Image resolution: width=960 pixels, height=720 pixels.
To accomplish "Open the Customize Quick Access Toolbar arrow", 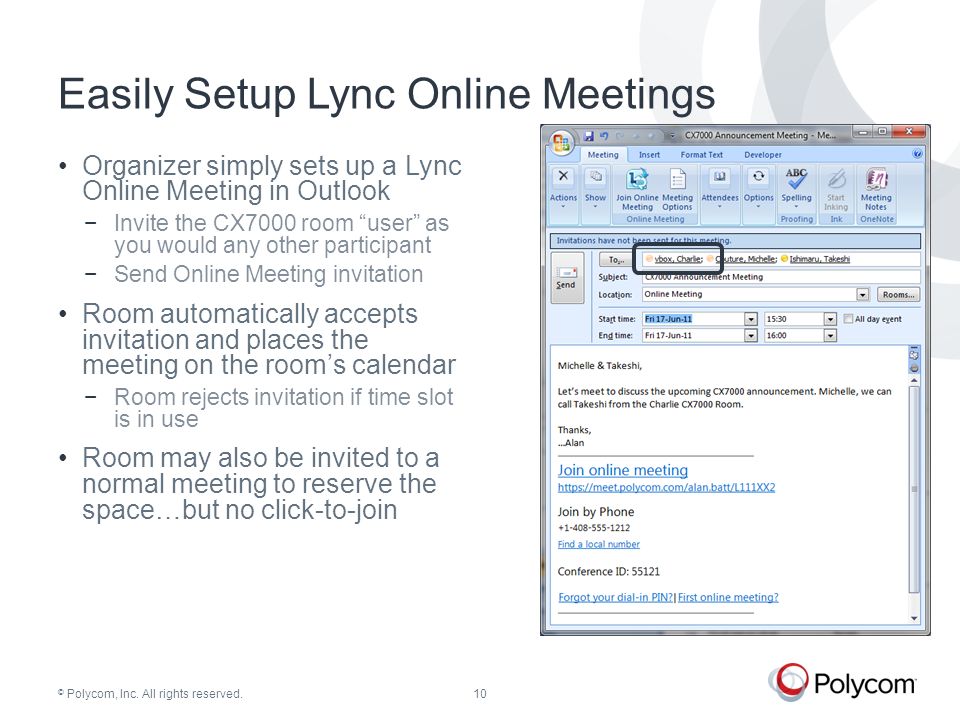I will [x=672, y=136].
